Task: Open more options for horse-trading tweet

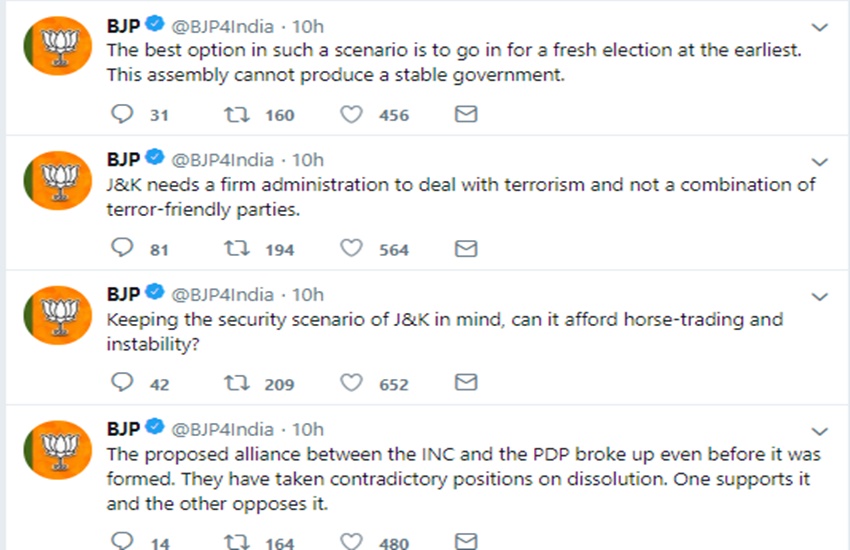Action: 819,296
